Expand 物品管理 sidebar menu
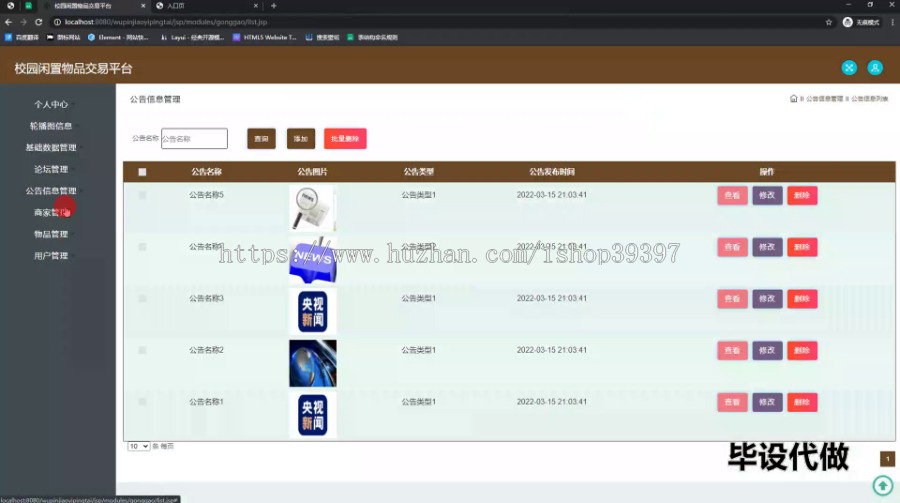 tap(51, 234)
